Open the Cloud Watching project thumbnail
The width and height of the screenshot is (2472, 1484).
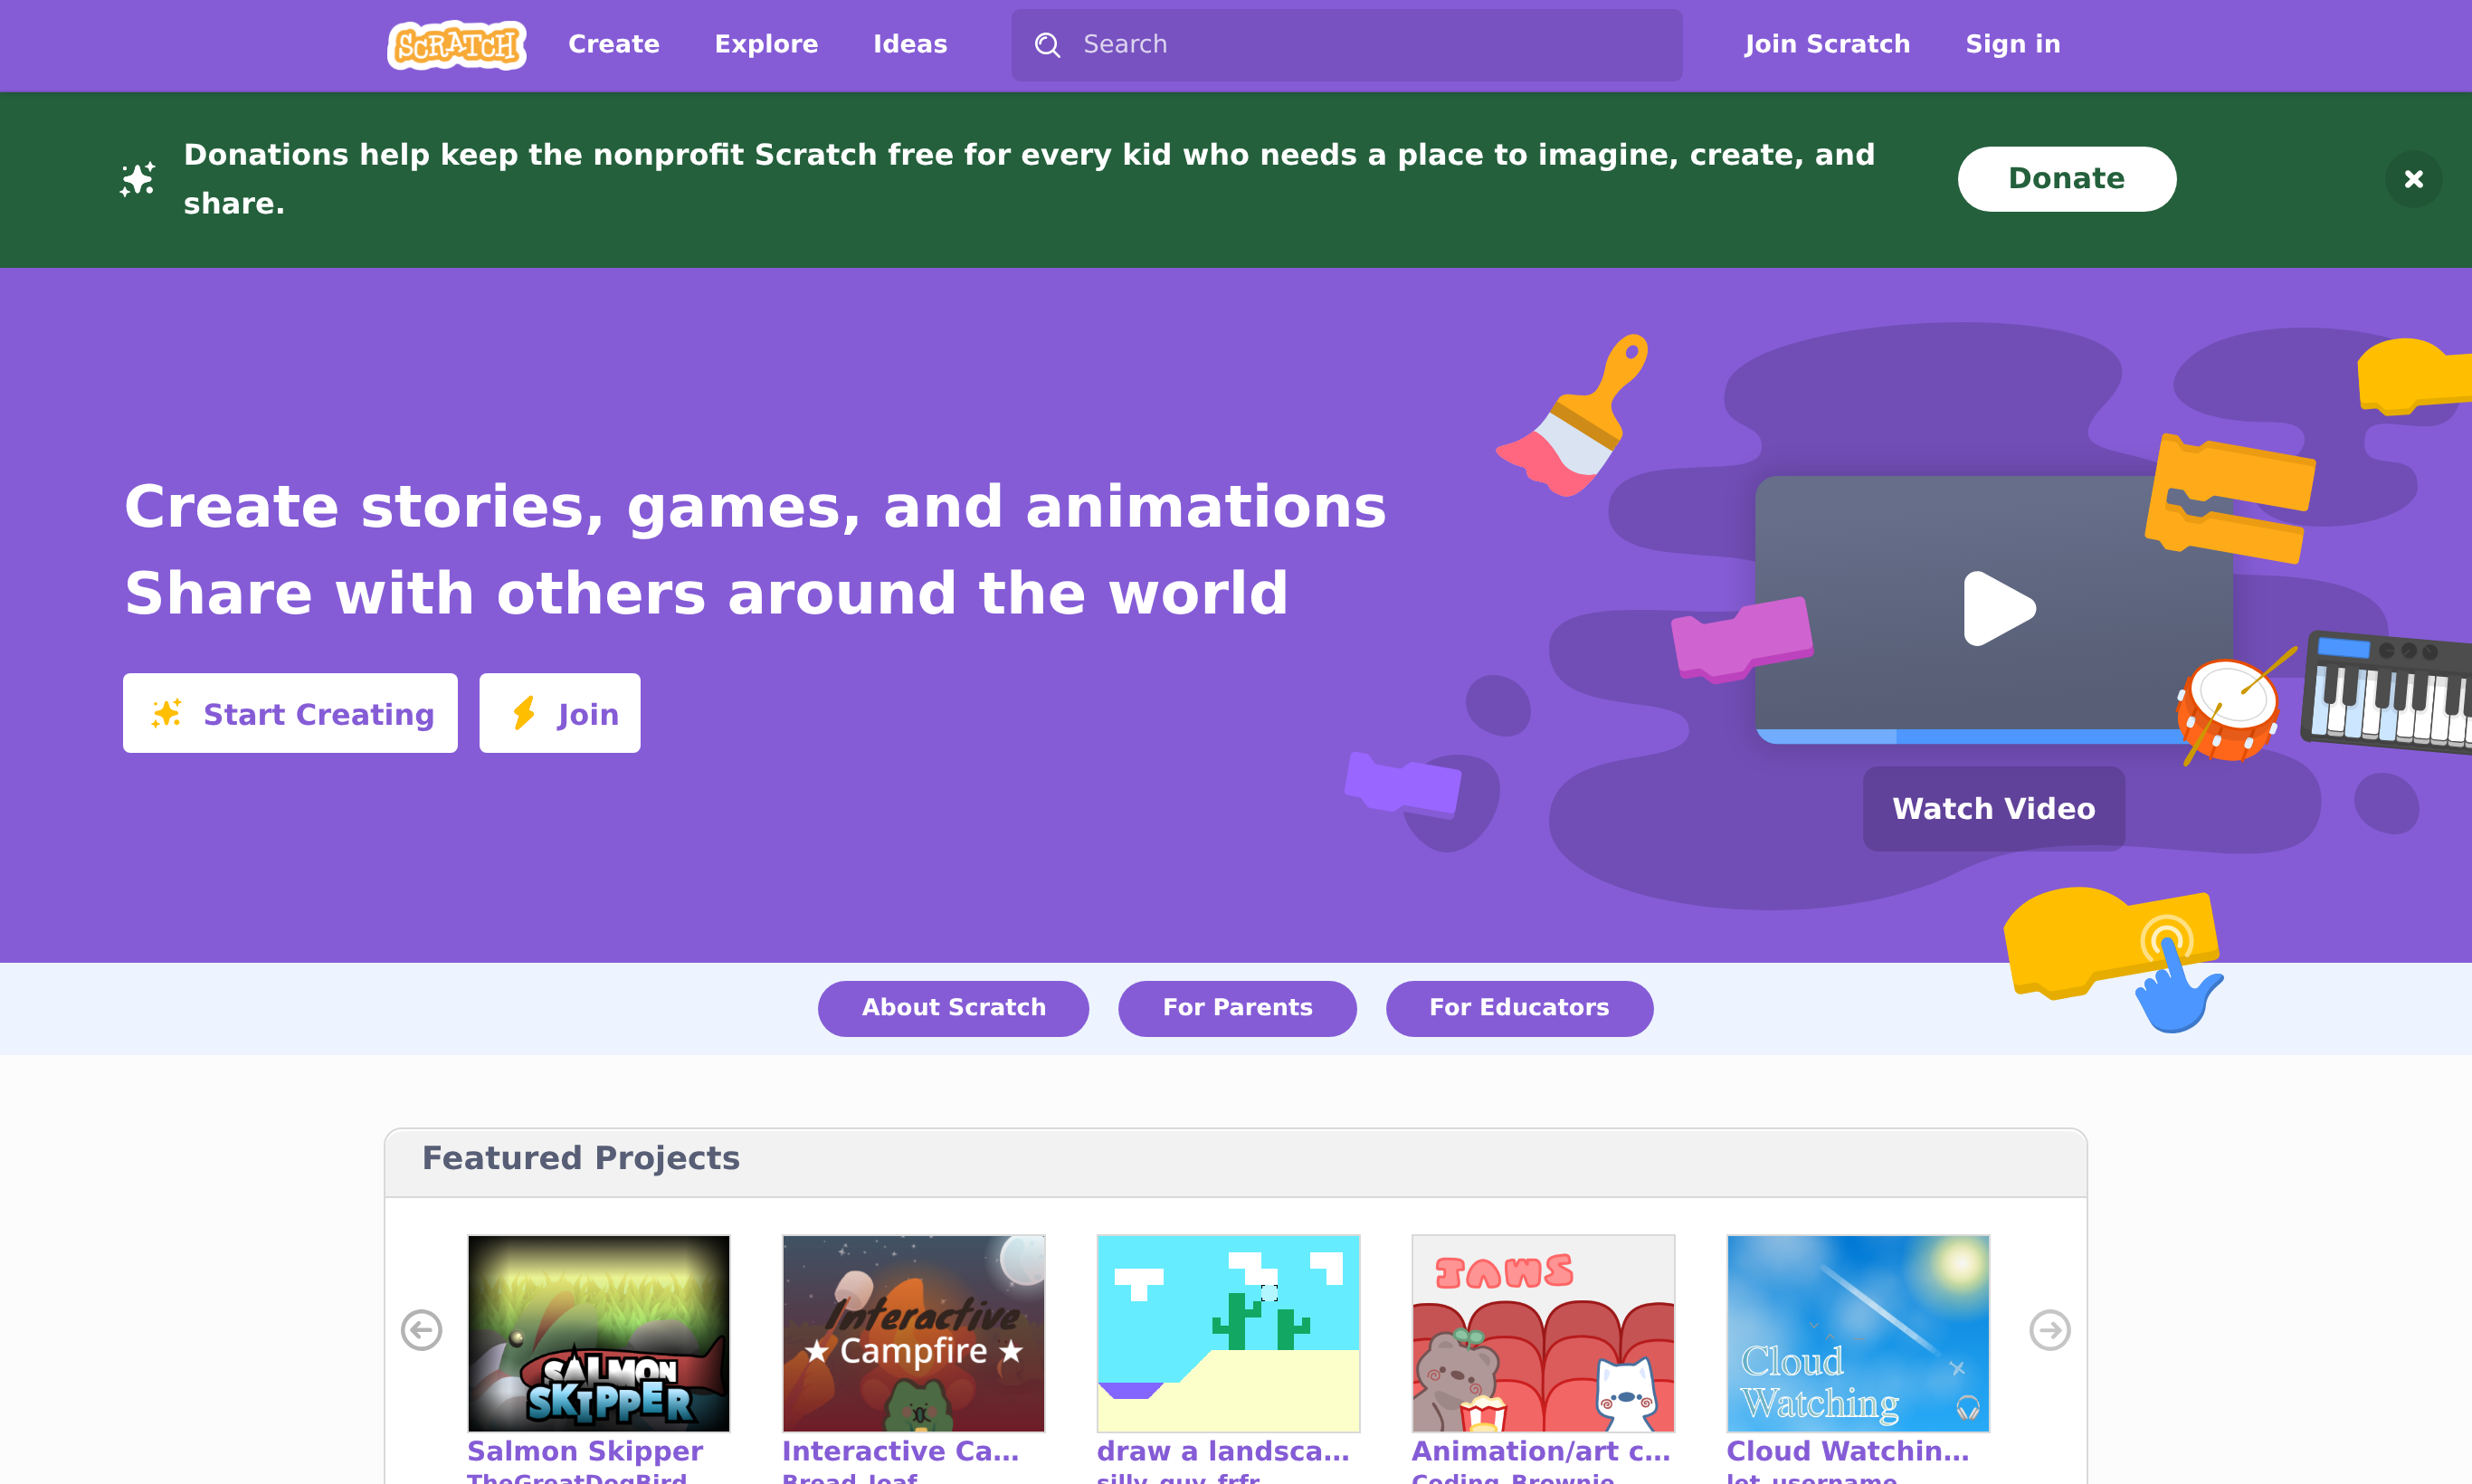pos(1858,1333)
